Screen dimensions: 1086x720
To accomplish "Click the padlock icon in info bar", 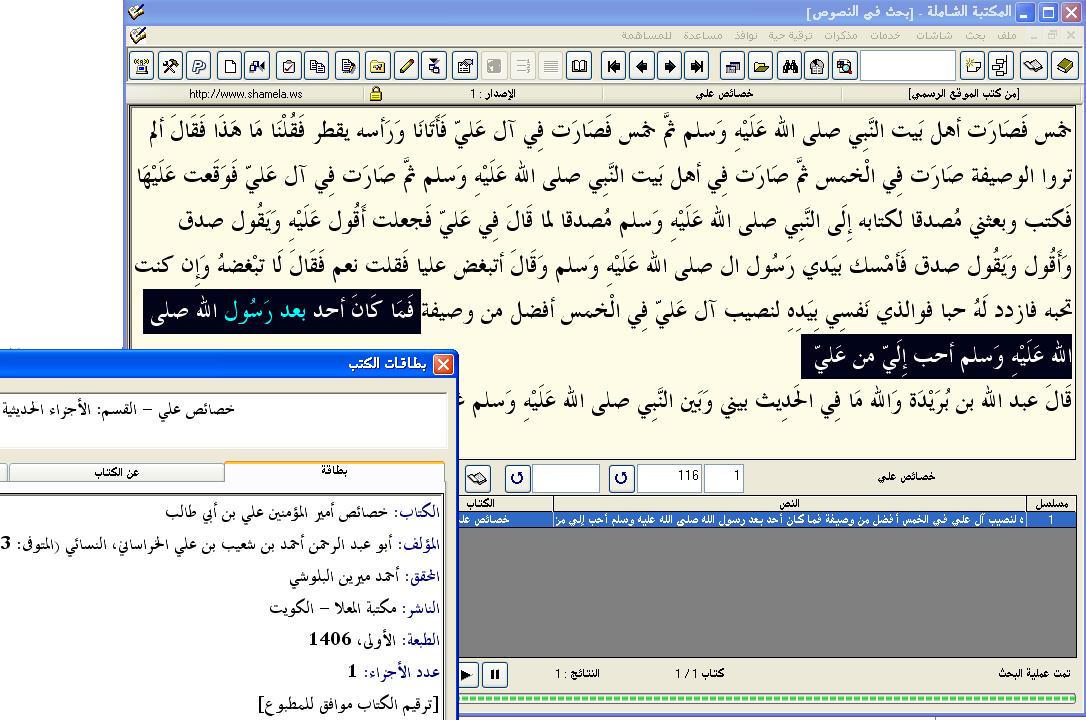I will [x=376, y=94].
